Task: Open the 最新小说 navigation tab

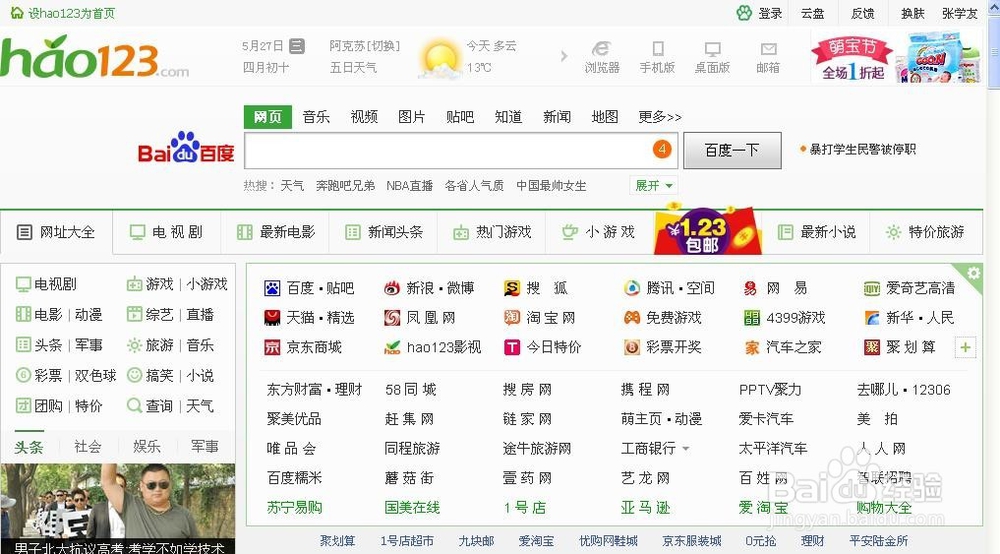Action: pos(817,232)
